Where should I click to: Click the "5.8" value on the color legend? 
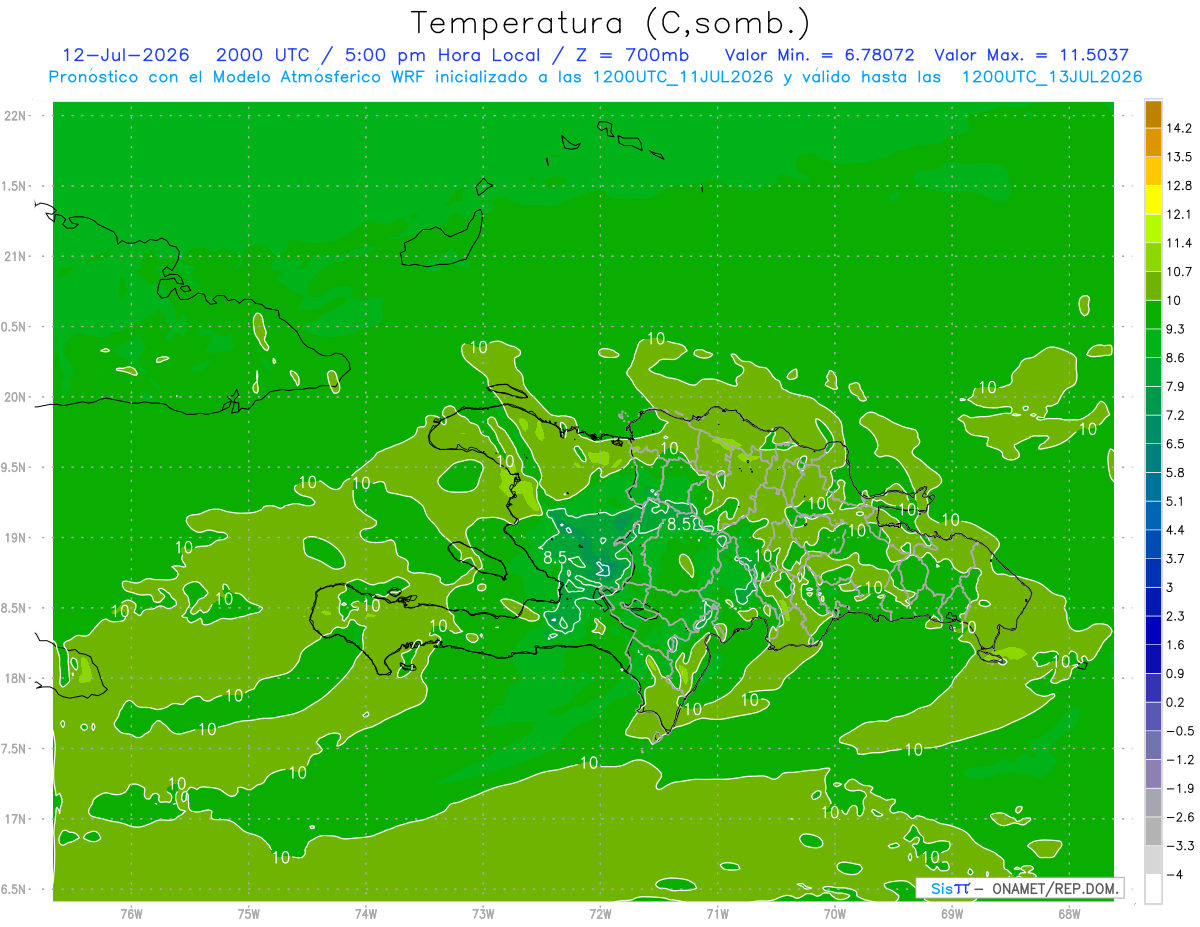(1176, 472)
